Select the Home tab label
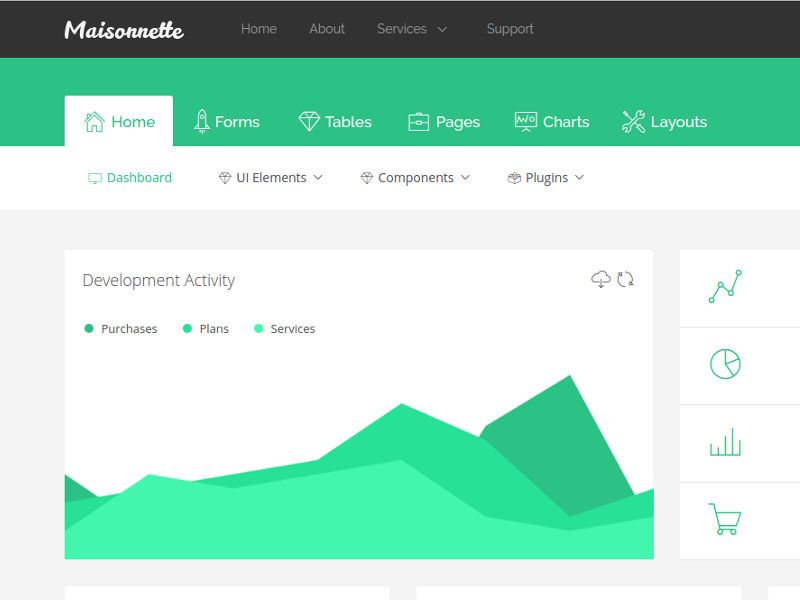The image size is (800, 600). coord(133,122)
